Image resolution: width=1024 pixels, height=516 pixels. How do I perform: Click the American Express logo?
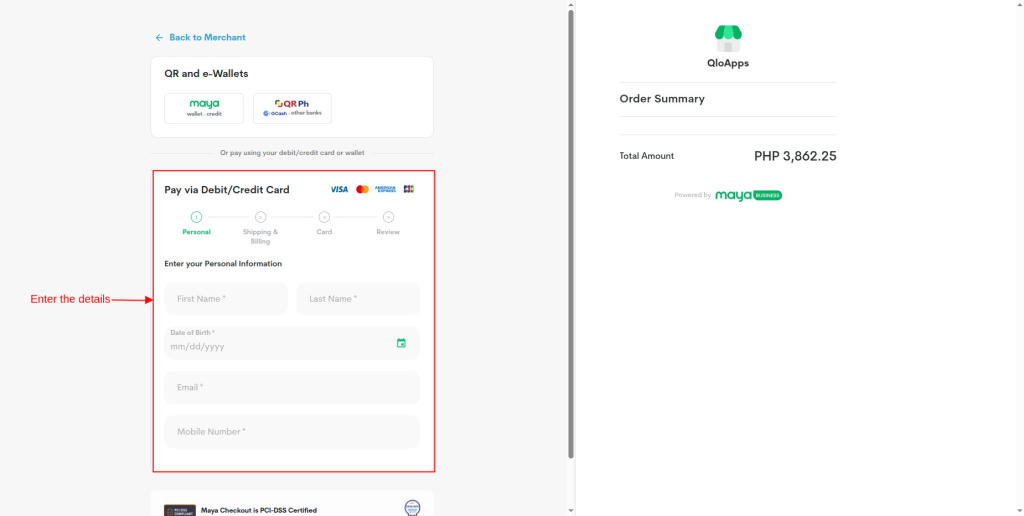click(x=385, y=189)
